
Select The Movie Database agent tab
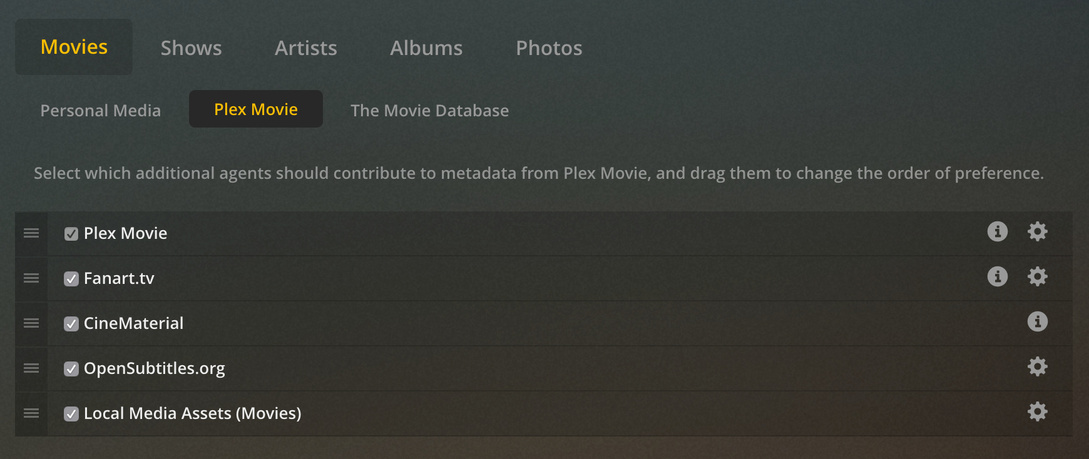pyautogui.click(x=429, y=110)
